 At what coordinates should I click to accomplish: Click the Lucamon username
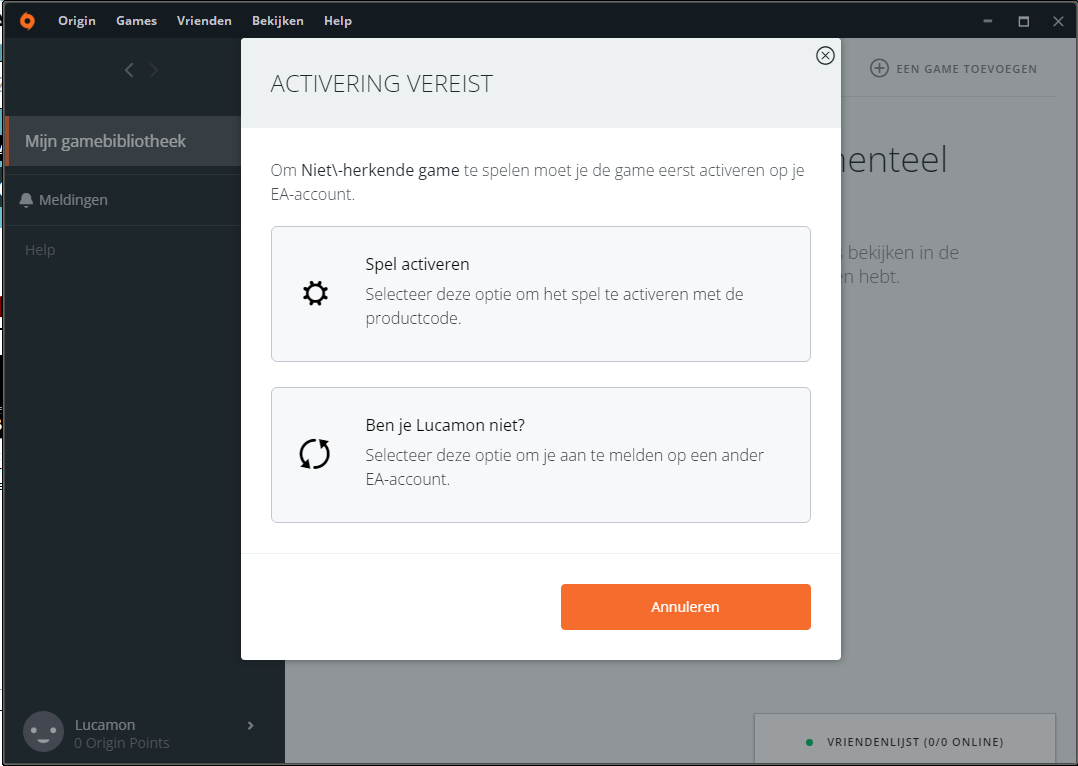[105, 725]
